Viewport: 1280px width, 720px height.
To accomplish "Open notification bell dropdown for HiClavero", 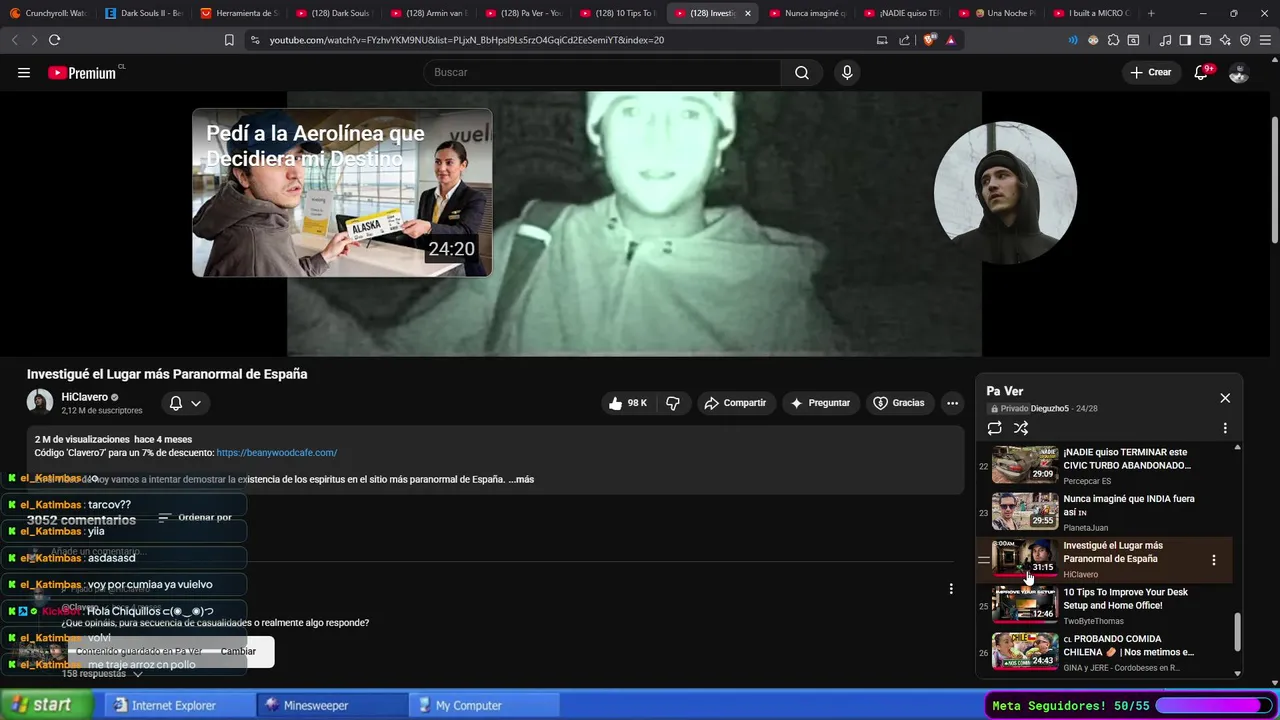I will point(185,403).
